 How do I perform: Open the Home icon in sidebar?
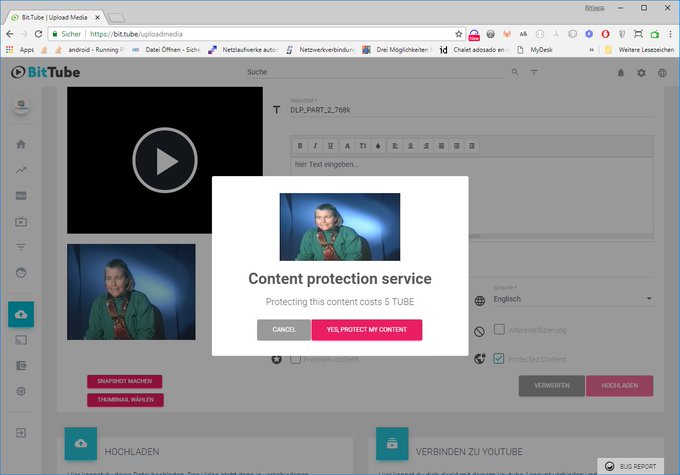click(21, 144)
